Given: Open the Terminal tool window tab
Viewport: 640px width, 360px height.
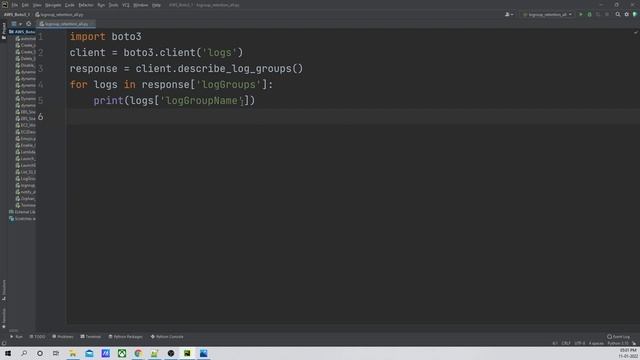Looking at the screenshot, I should coord(91,337).
